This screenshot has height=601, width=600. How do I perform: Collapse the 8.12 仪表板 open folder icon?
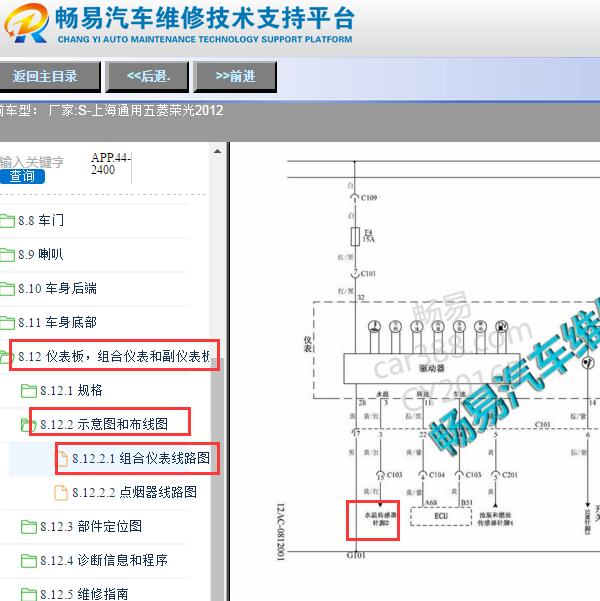(7, 357)
